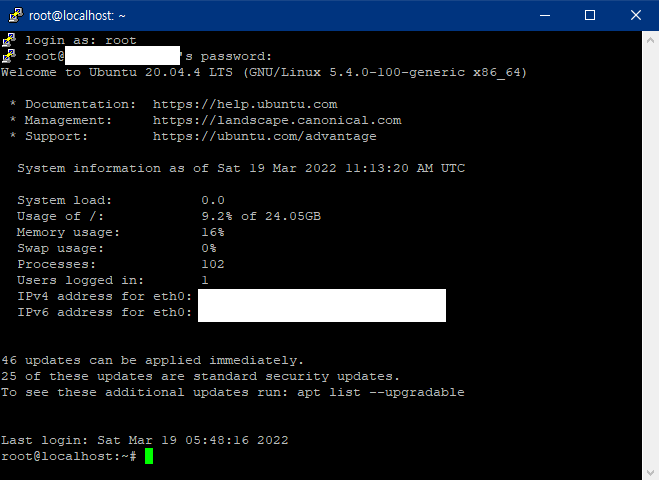Click 'System information as of Sat 19 Mar 2022' line
This screenshot has width=659, height=480.
[241, 168]
